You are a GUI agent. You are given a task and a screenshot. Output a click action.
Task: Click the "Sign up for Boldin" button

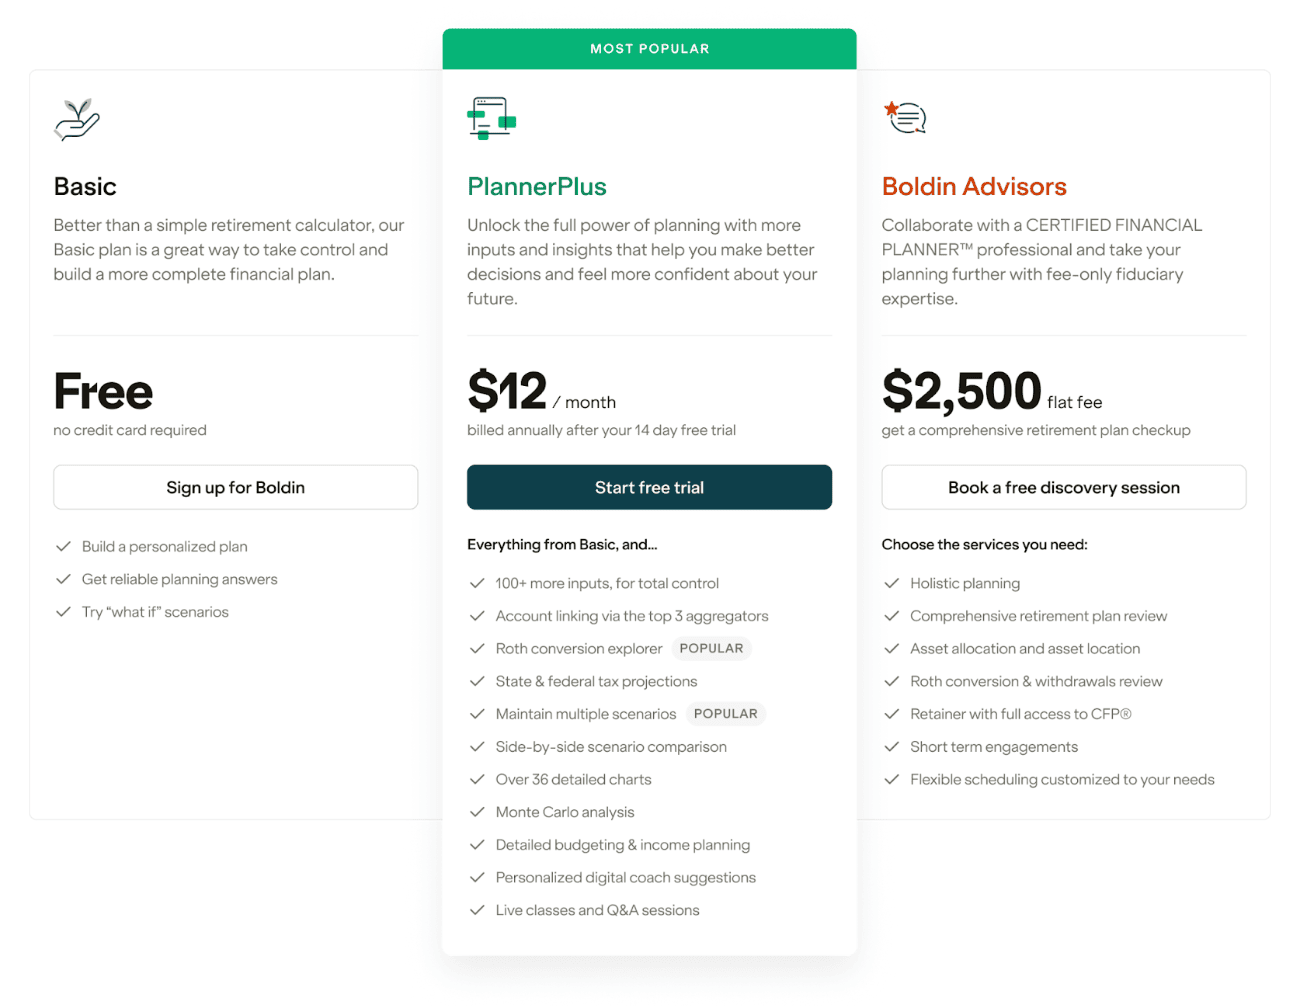pyautogui.click(x=235, y=487)
